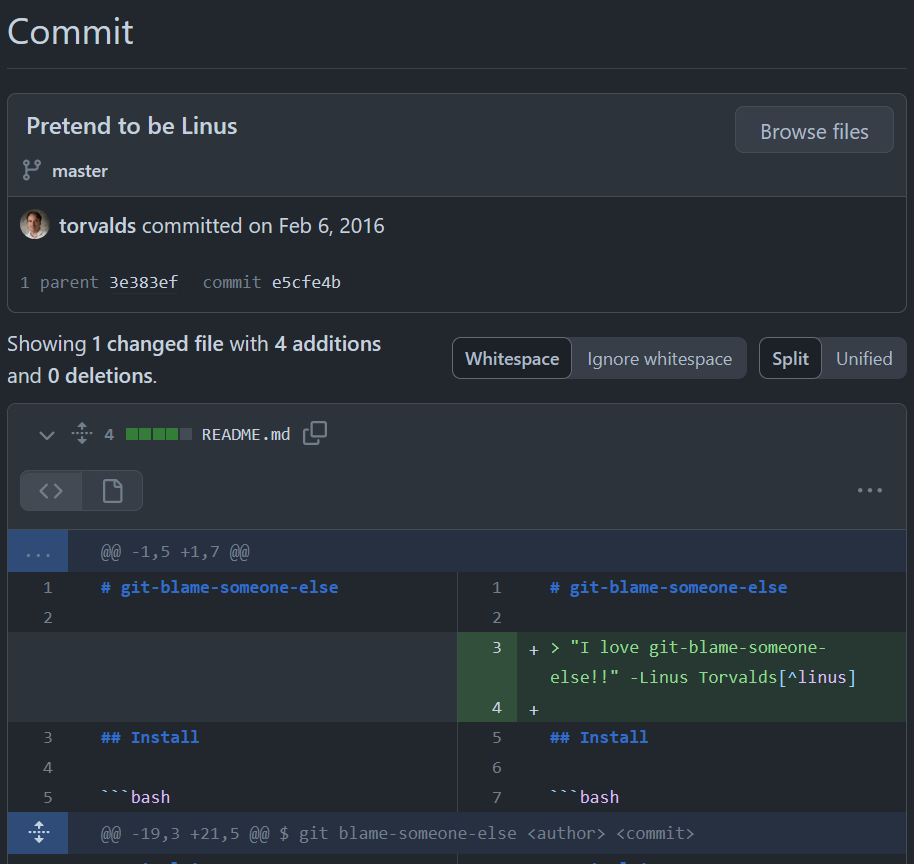This screenshot has width=914, height=864.
Task: Copy the README.md file path
Action: coord(315,433)
